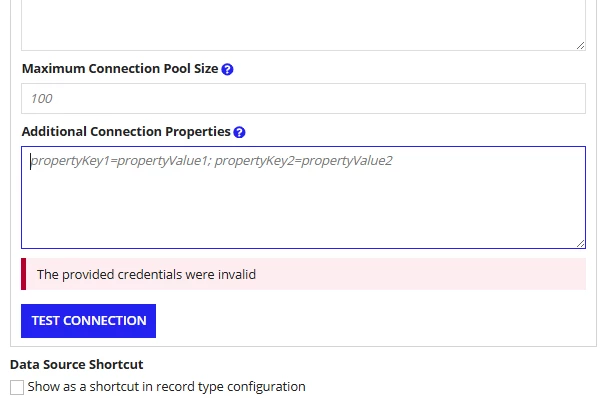Grab resize handle of the top text area
Screen dimensions: 611x398
click(580, 45)
